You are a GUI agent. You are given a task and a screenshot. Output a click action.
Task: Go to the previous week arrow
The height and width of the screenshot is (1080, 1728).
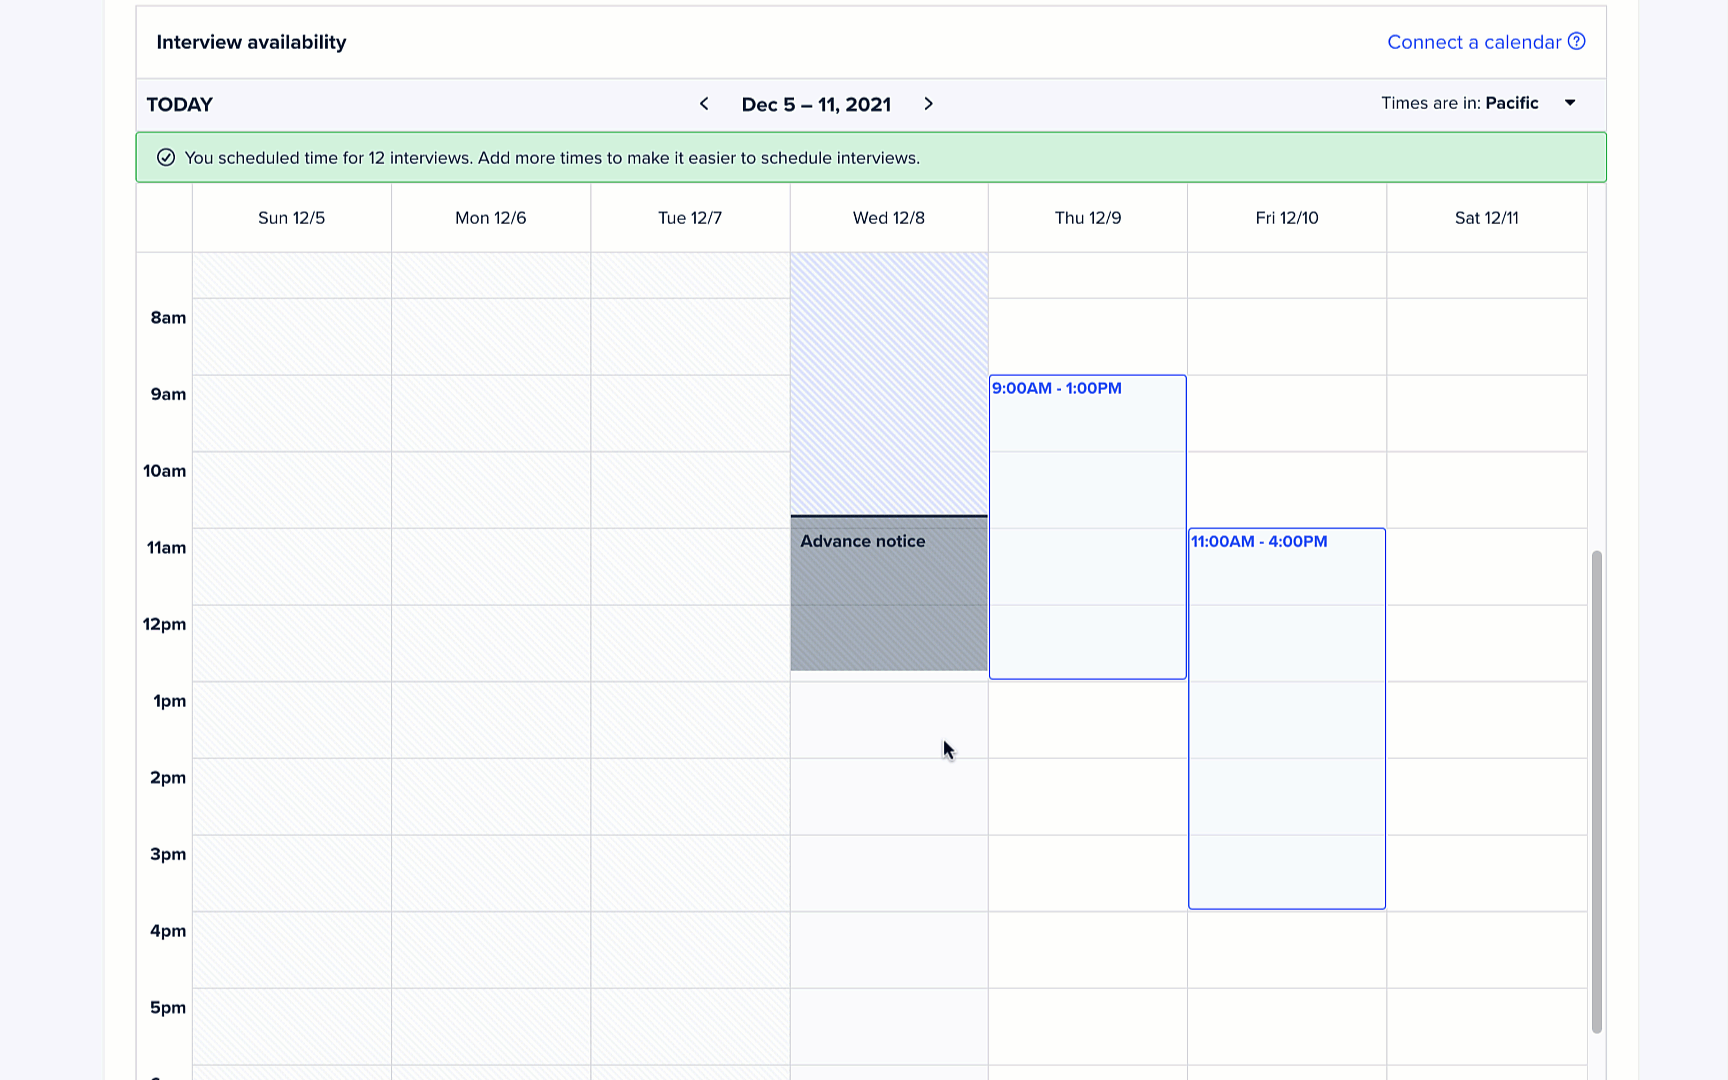click(704, 104)
